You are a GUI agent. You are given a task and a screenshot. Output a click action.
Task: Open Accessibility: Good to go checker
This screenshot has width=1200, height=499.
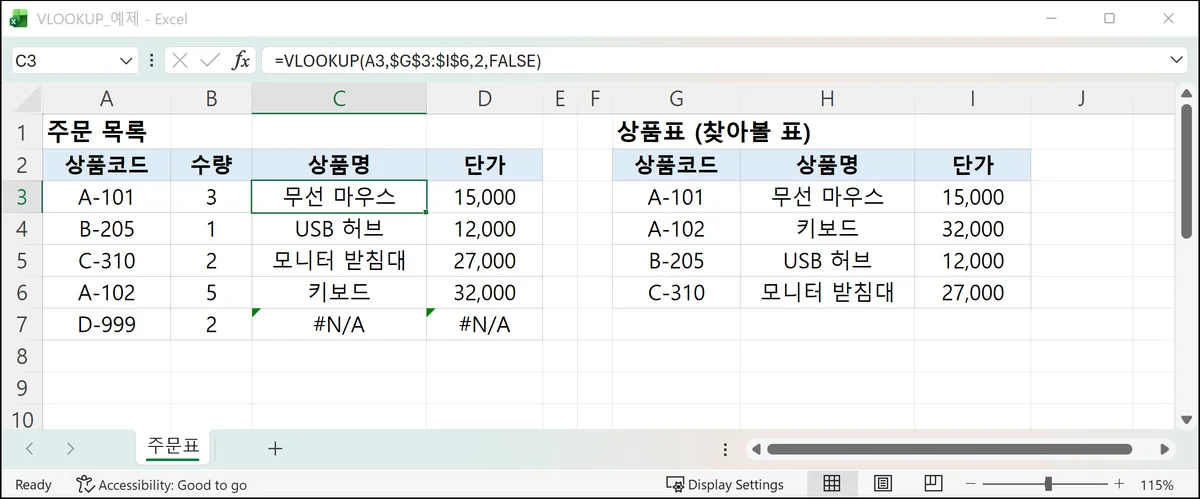pos(162,485)
